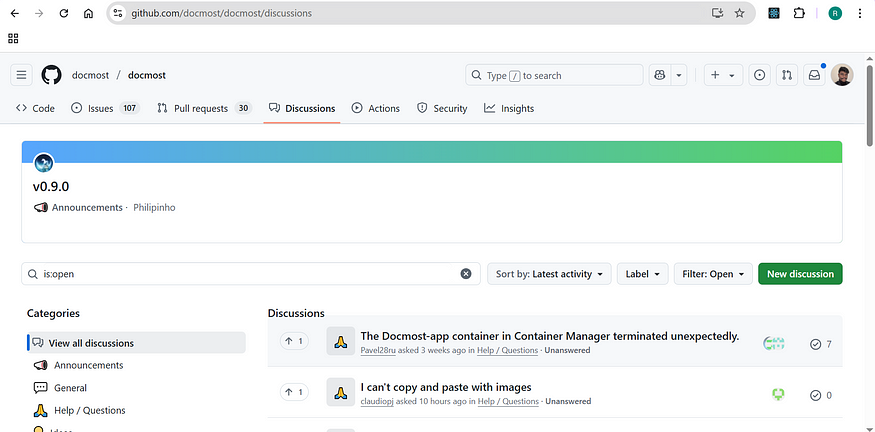
Task: Open the browser home page icon
Action: tap(88, 13)
